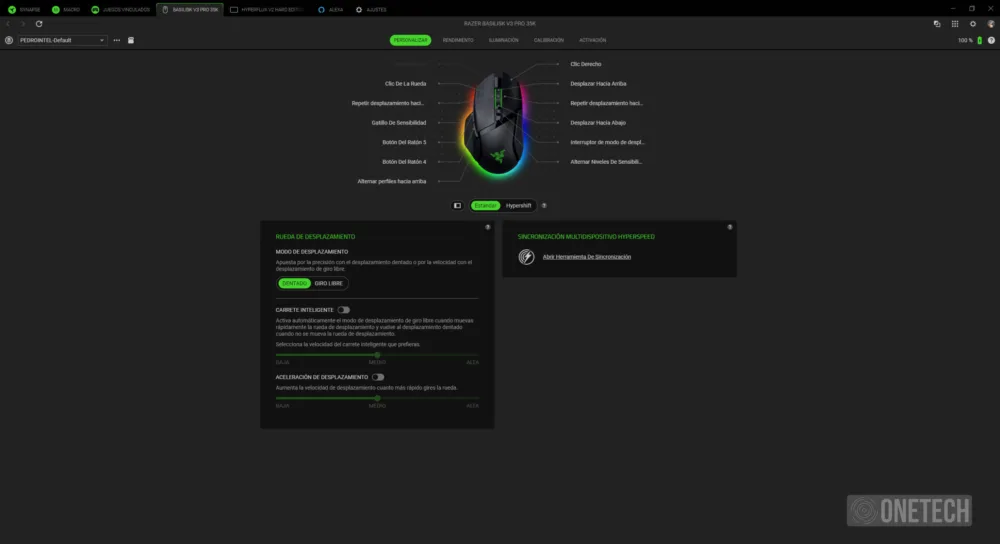
Task: Click the Ajustes gear icon in tab bar
Action: click(x=359, y=10)
